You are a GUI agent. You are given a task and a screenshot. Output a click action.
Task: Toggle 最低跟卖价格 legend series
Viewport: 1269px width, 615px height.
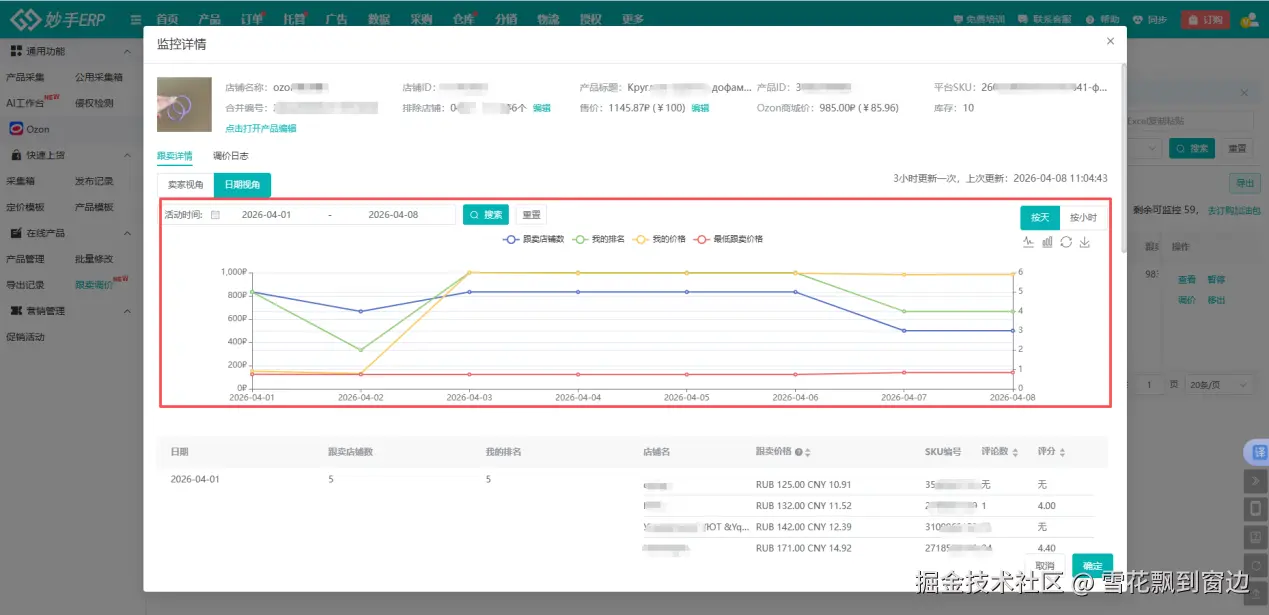729,239
